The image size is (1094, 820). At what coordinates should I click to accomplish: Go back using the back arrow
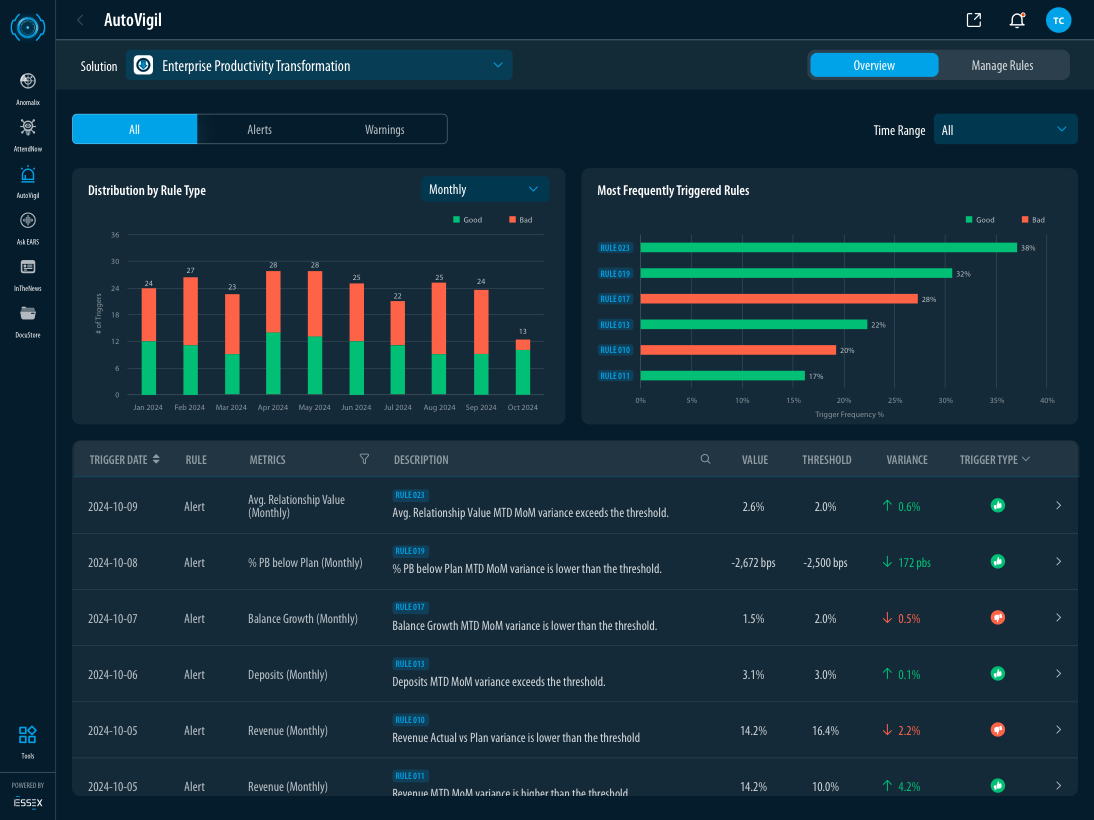coord(80,20)
